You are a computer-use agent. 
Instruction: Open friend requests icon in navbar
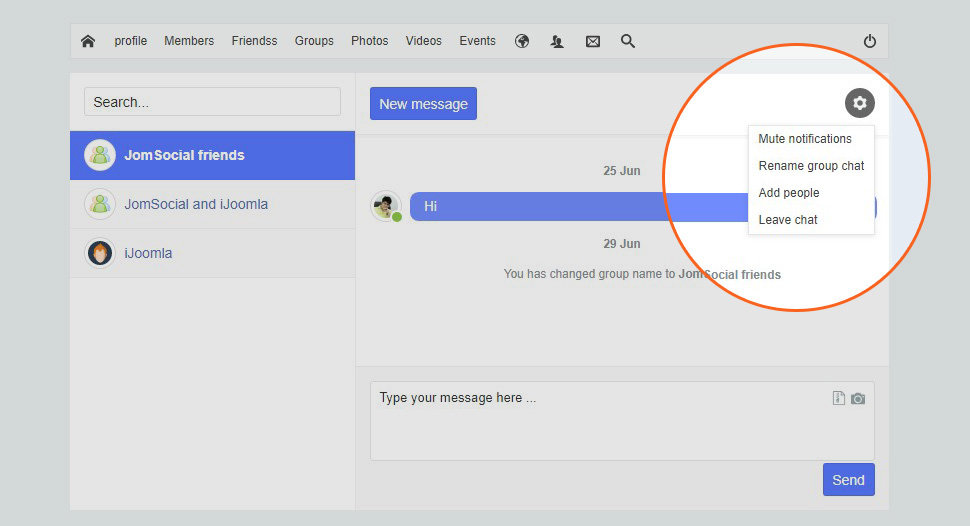[x=557, y=41]
